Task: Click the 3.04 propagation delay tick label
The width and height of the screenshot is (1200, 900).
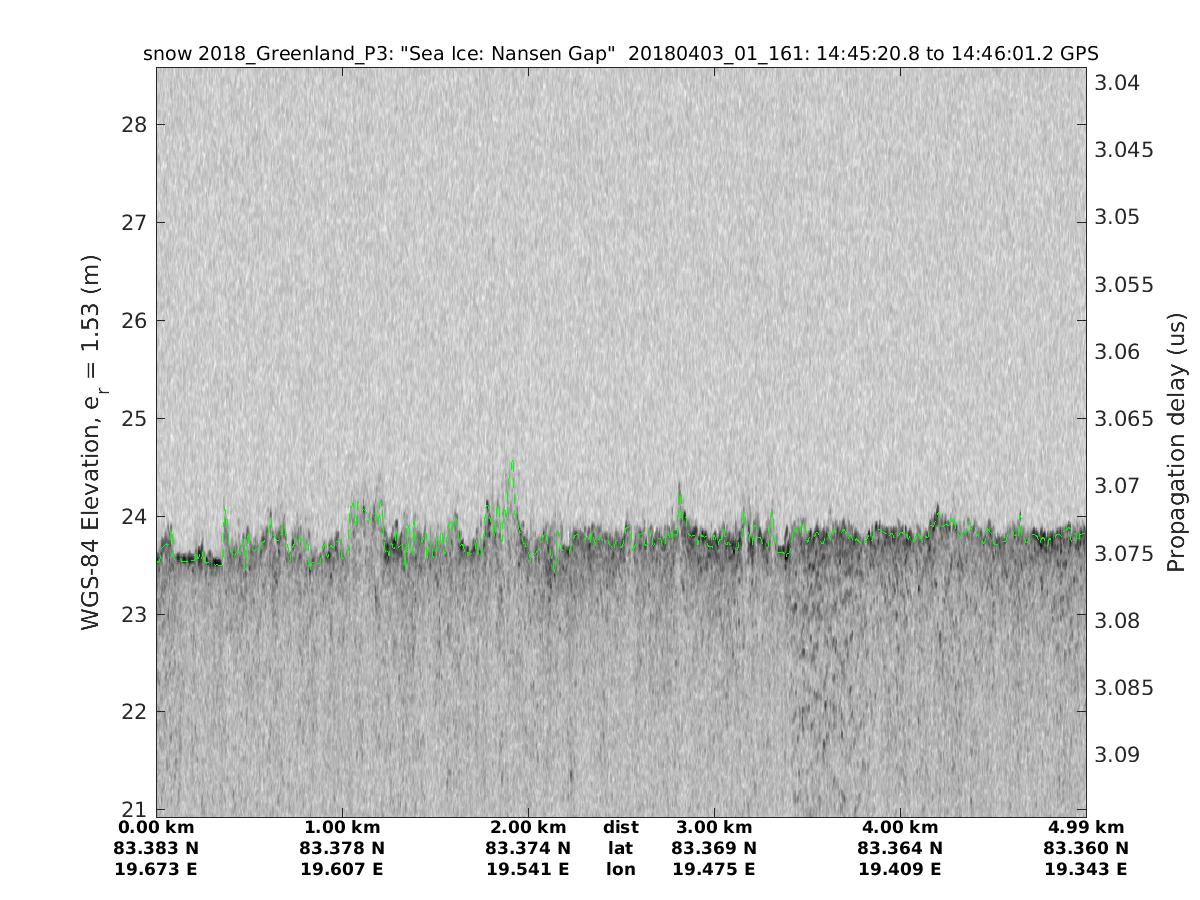Action: [1116, 82]
